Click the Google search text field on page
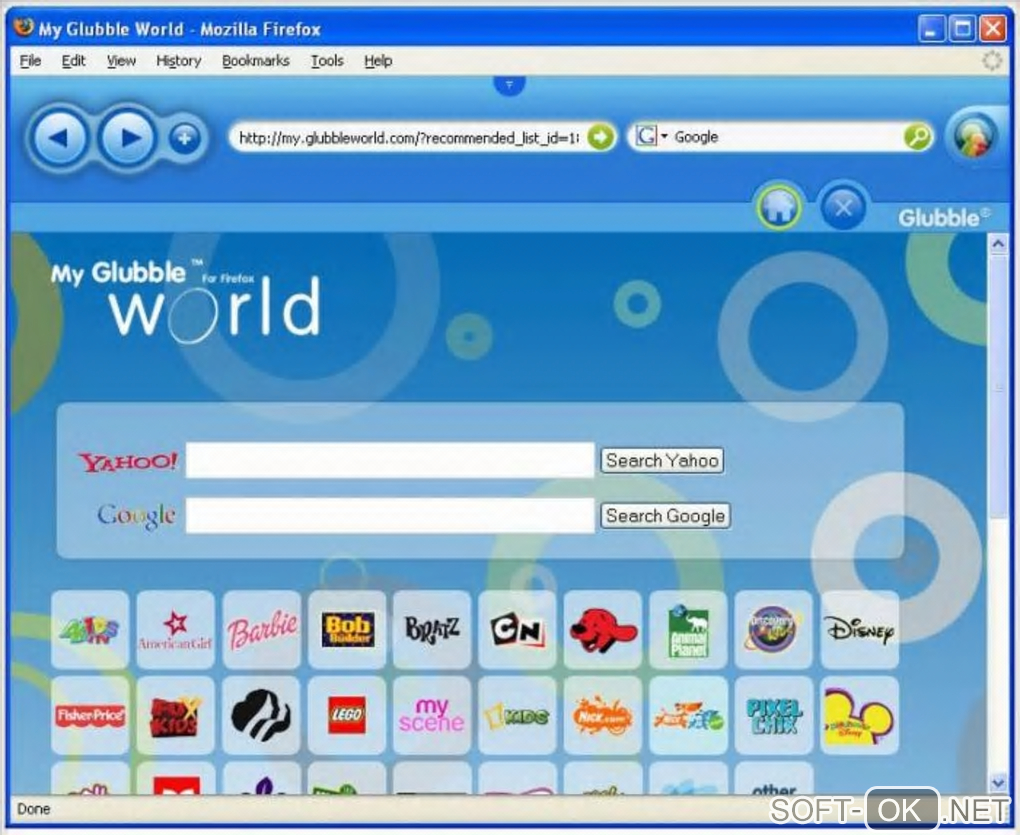 390,516
